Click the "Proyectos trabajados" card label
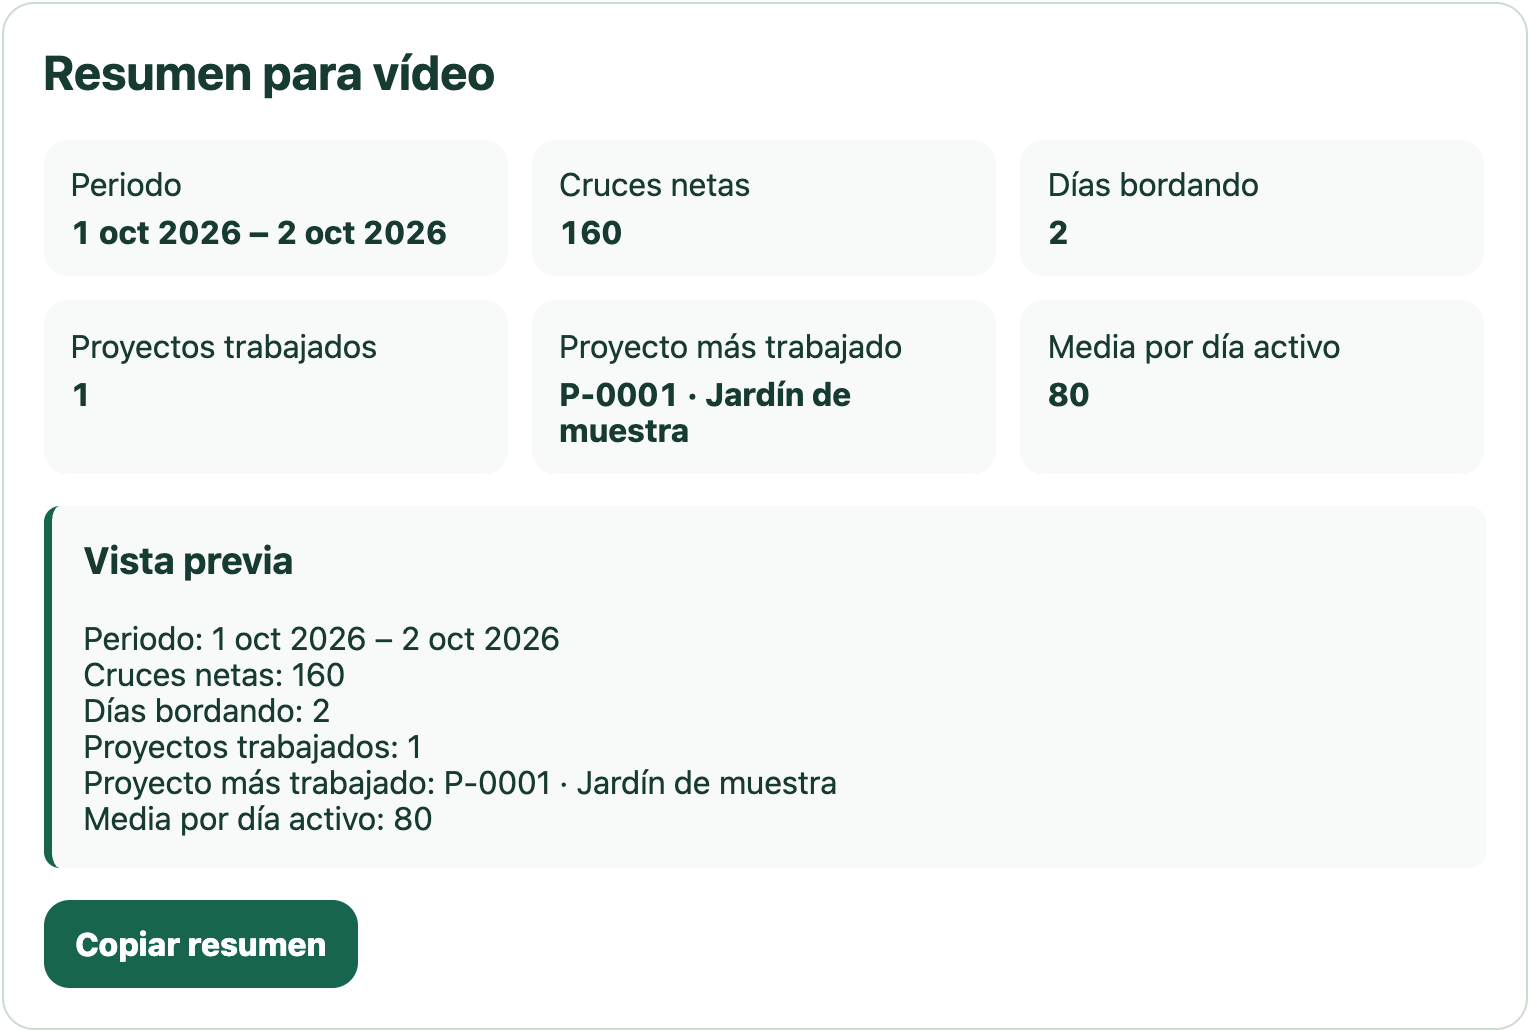The height and width of the screenshot is (1030, 1528). coord(224,347)
